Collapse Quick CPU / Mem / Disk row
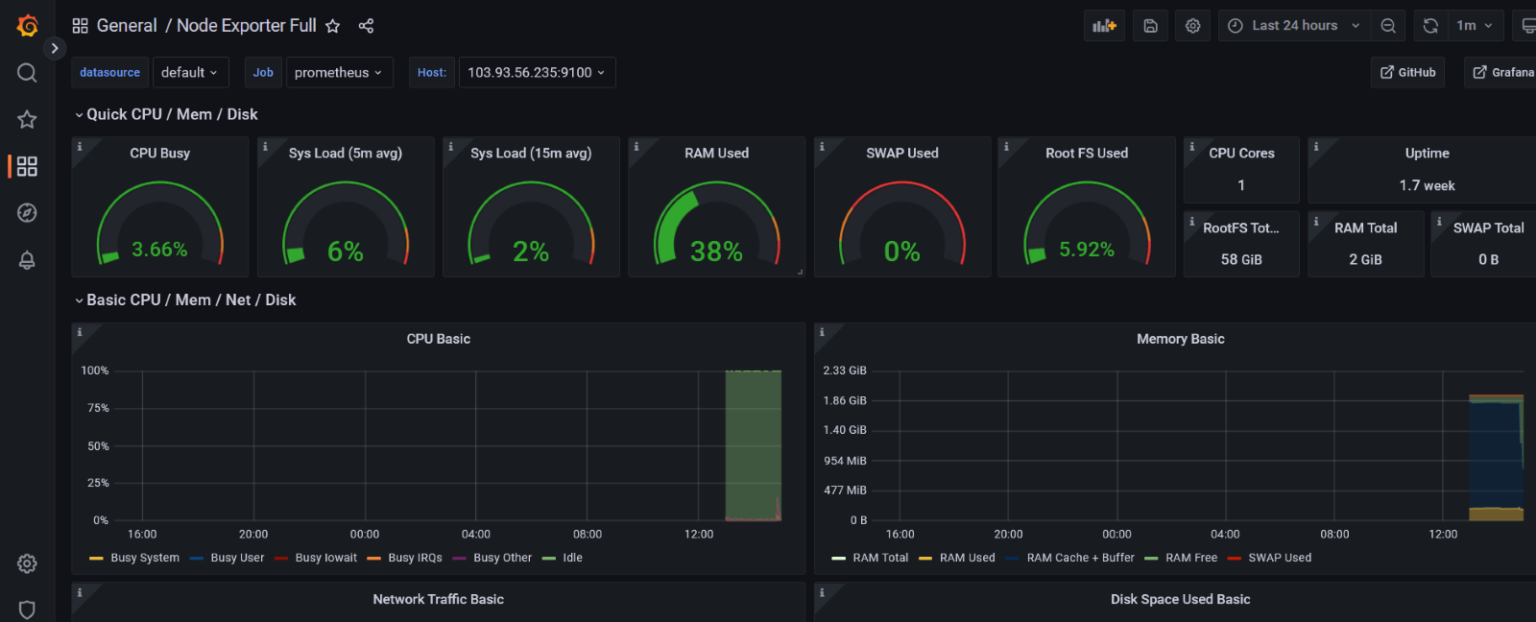This screenshot has width=1536, height=622. point(79,115)
